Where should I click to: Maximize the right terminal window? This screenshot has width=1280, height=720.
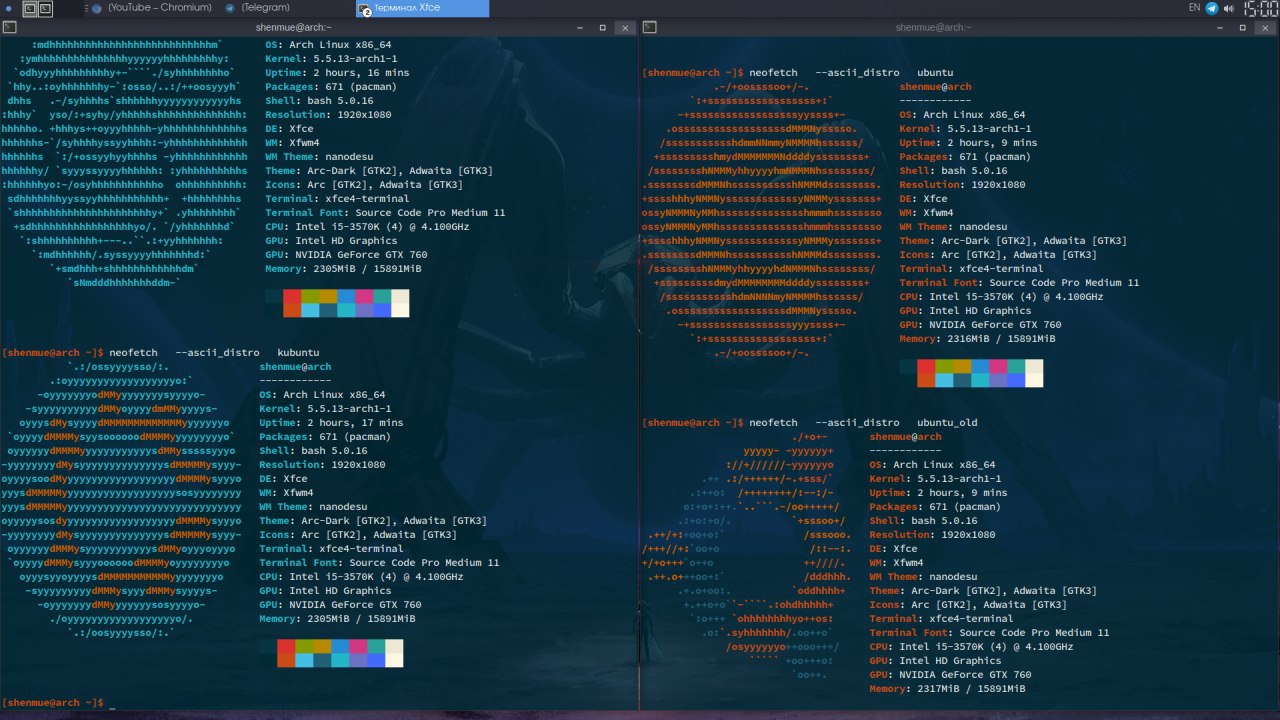coord(1242,27)
